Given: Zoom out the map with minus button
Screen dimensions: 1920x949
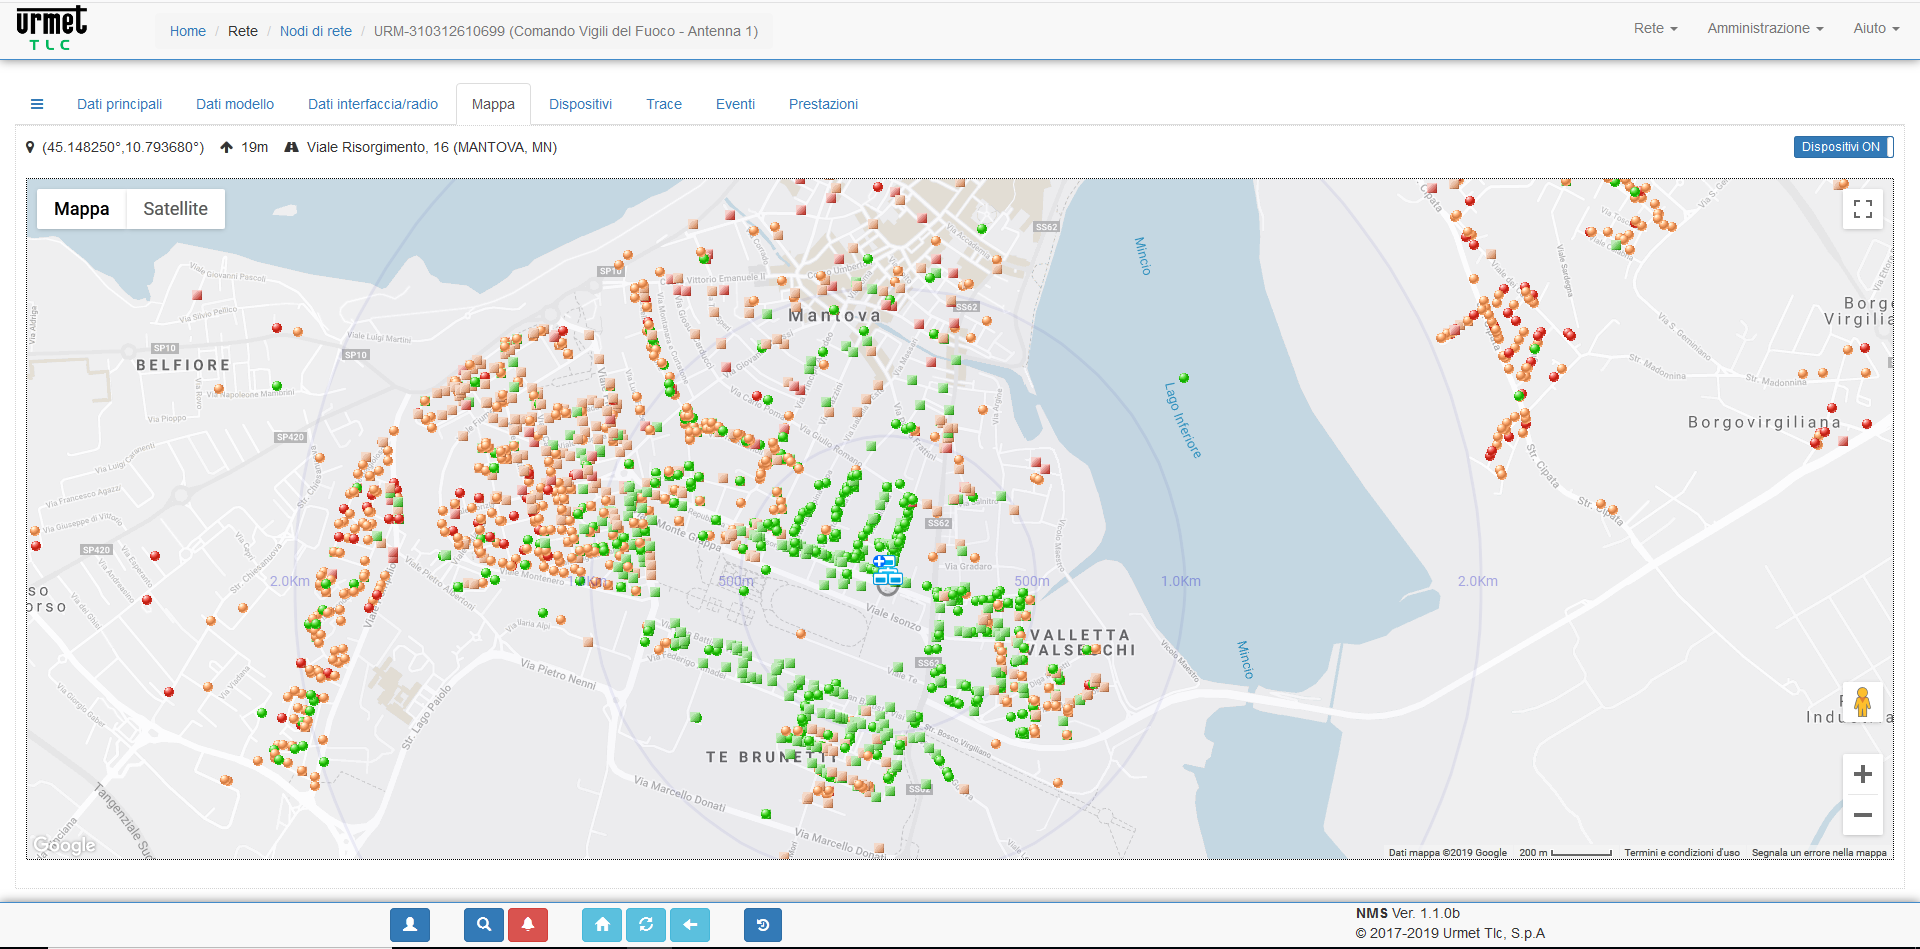Looking at the screenshot, I should pyautogui.click(x=1863, y=815).
